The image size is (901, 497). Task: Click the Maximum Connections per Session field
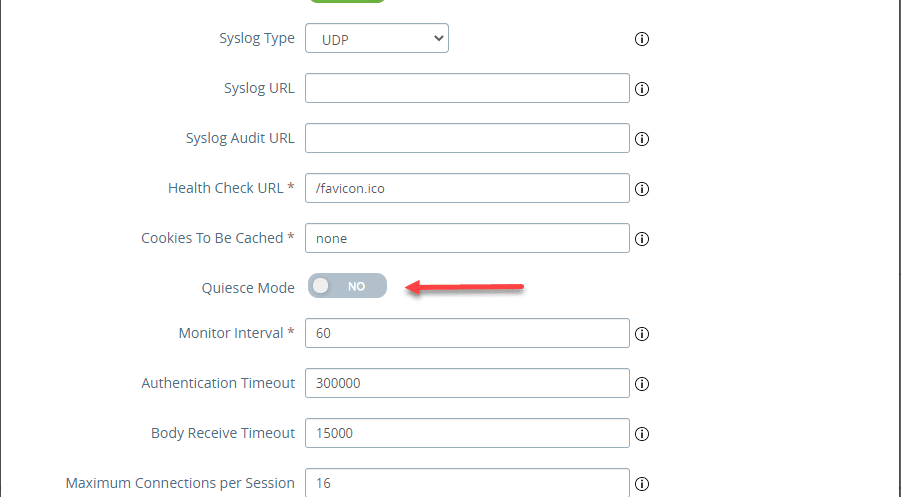click(467, 482)
